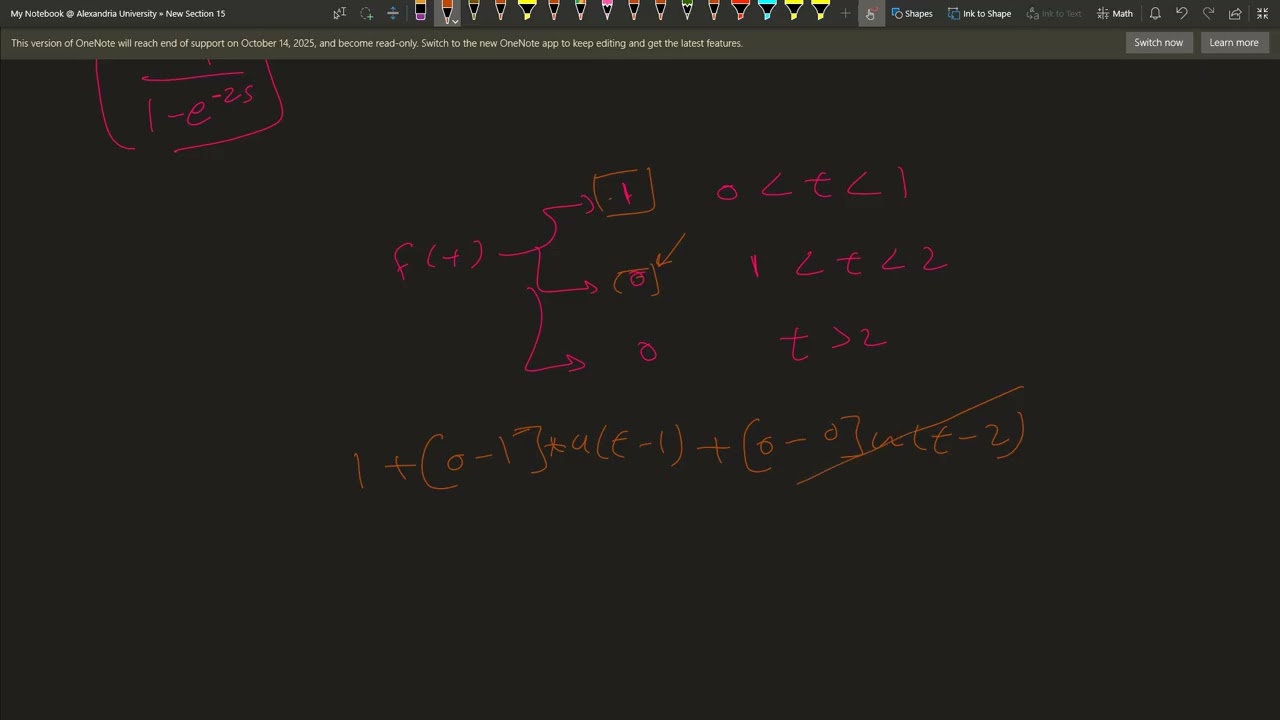Click the end of support notification message
The height and width of the screenshot is (720, 1280).
[377, 43]
